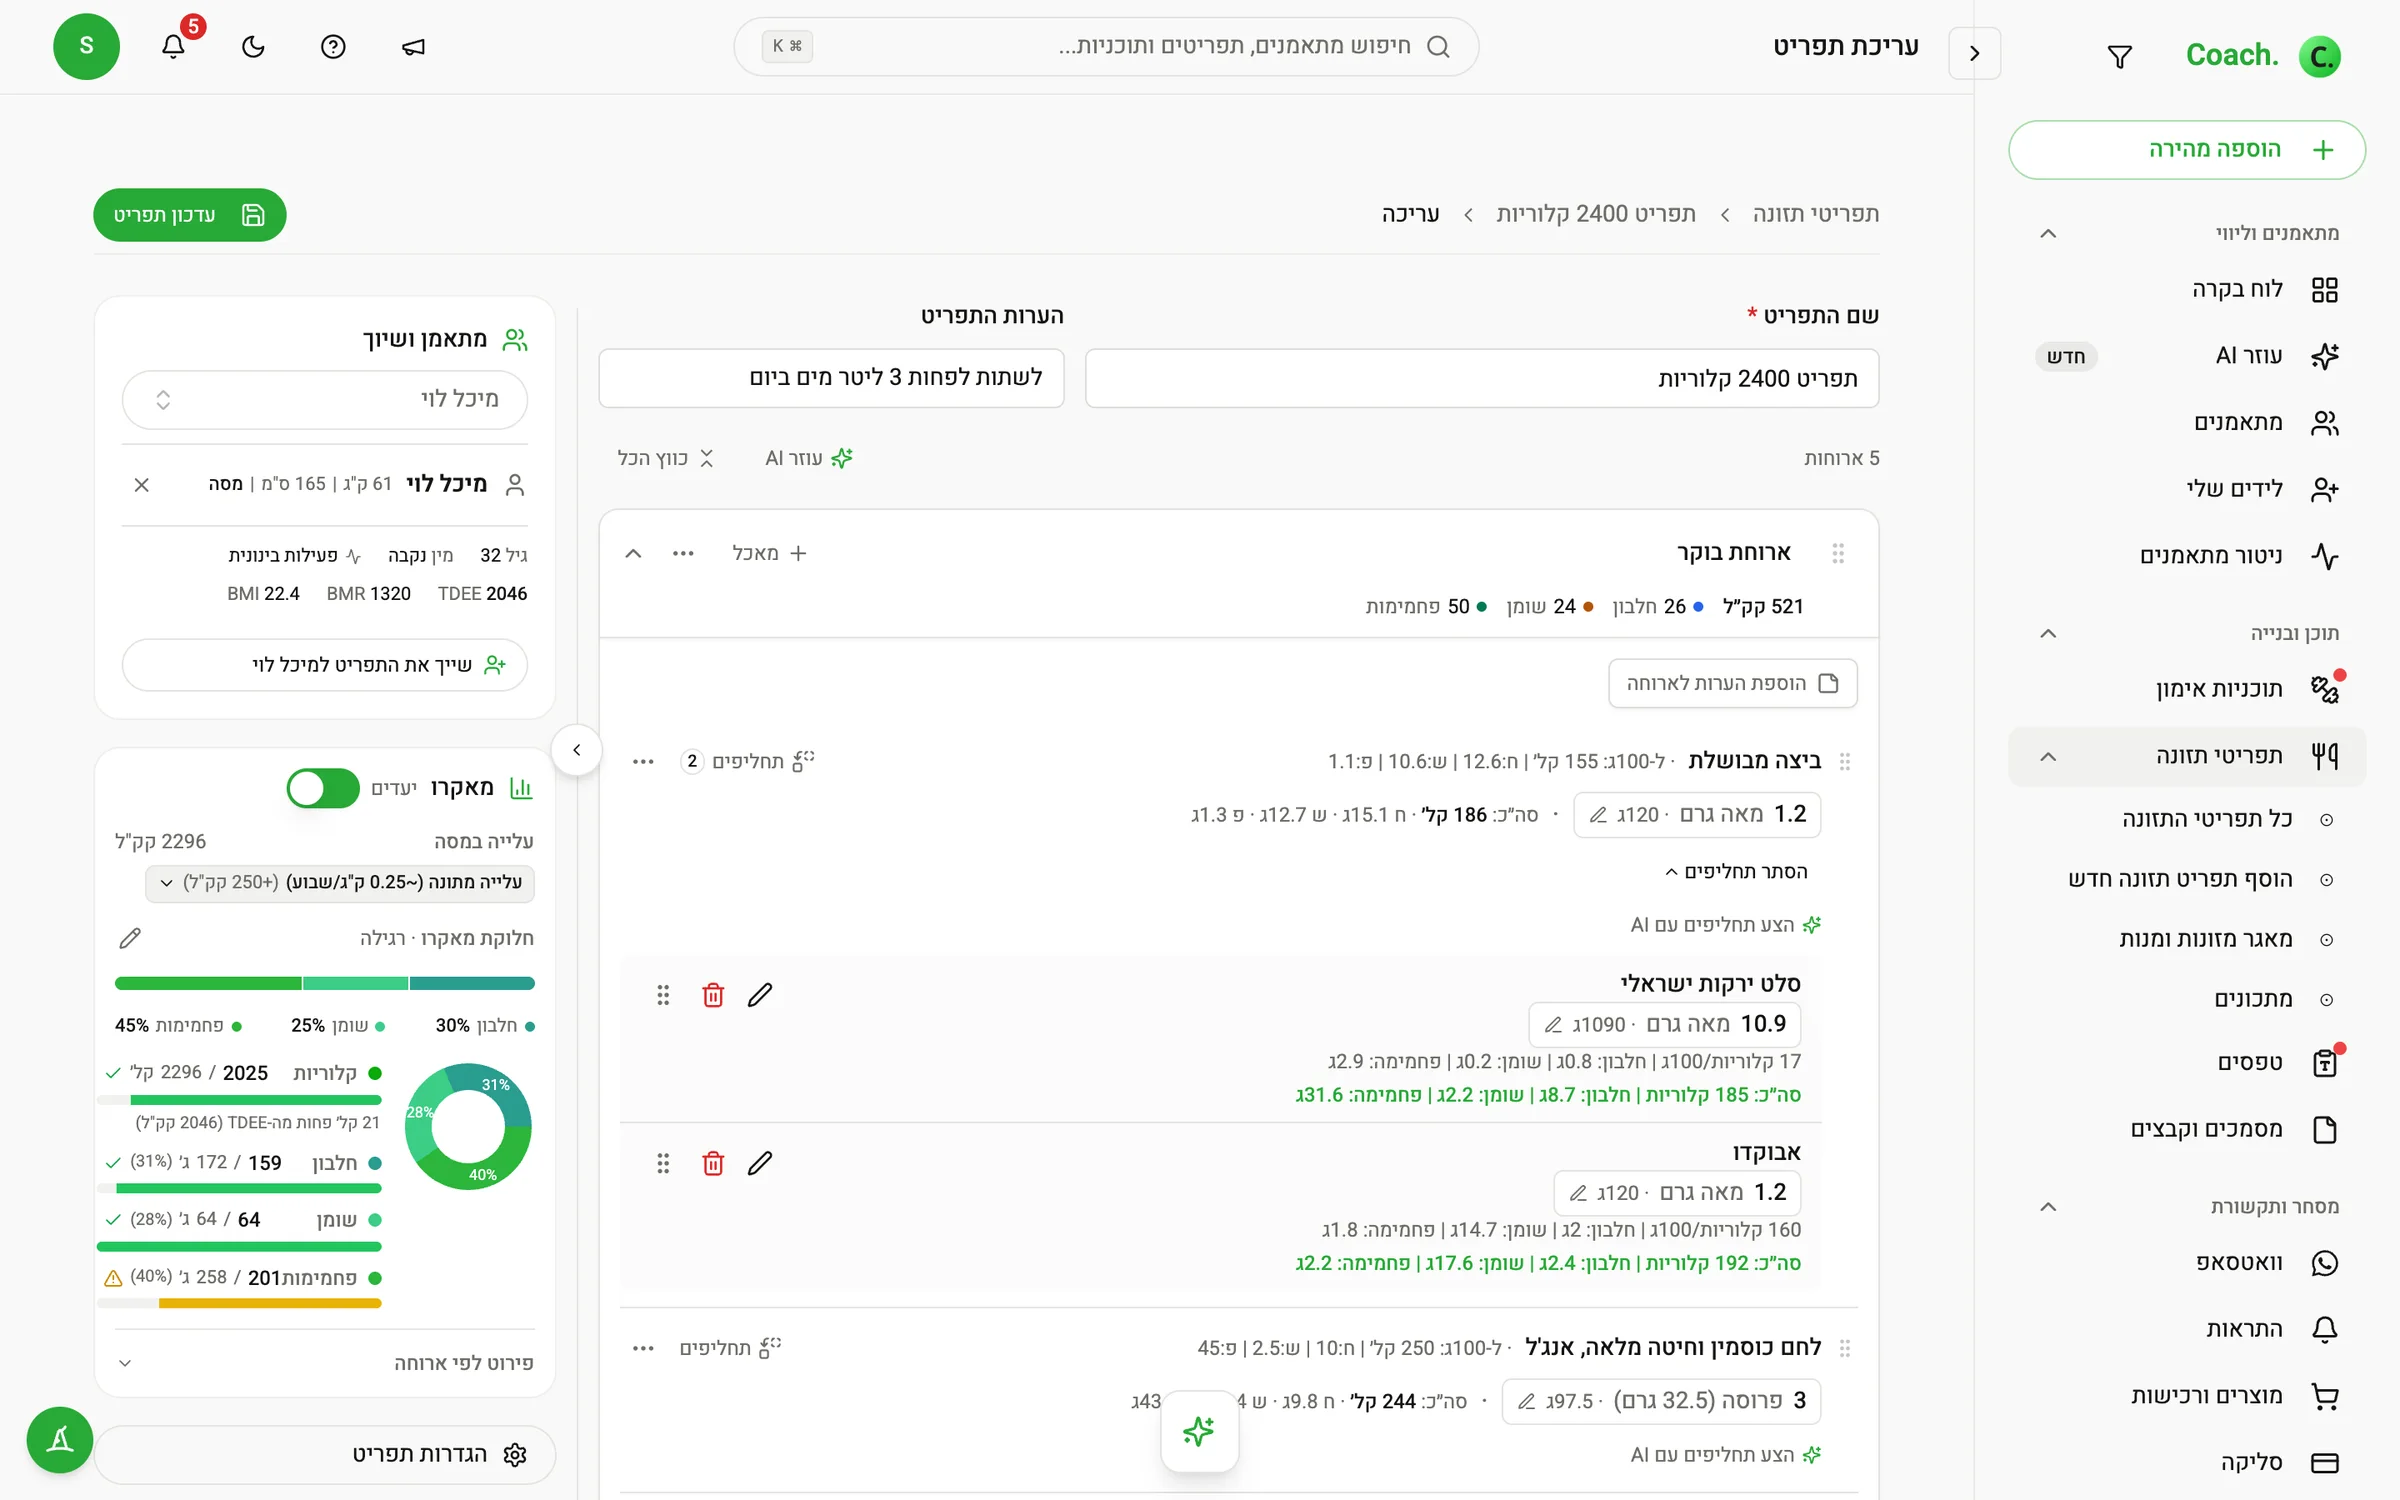Open the מיכל לוי trainee selector
This screenshot has width=2400, height=1500.
[325, 399]
